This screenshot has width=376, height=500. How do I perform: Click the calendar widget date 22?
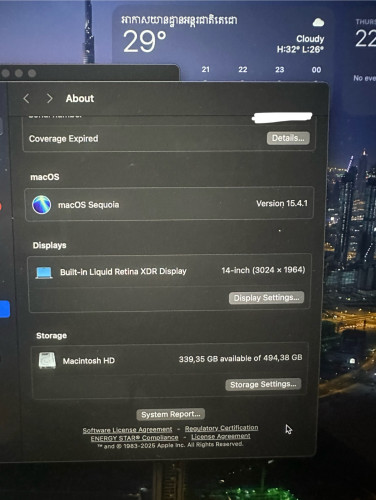[x=365, y=38]
